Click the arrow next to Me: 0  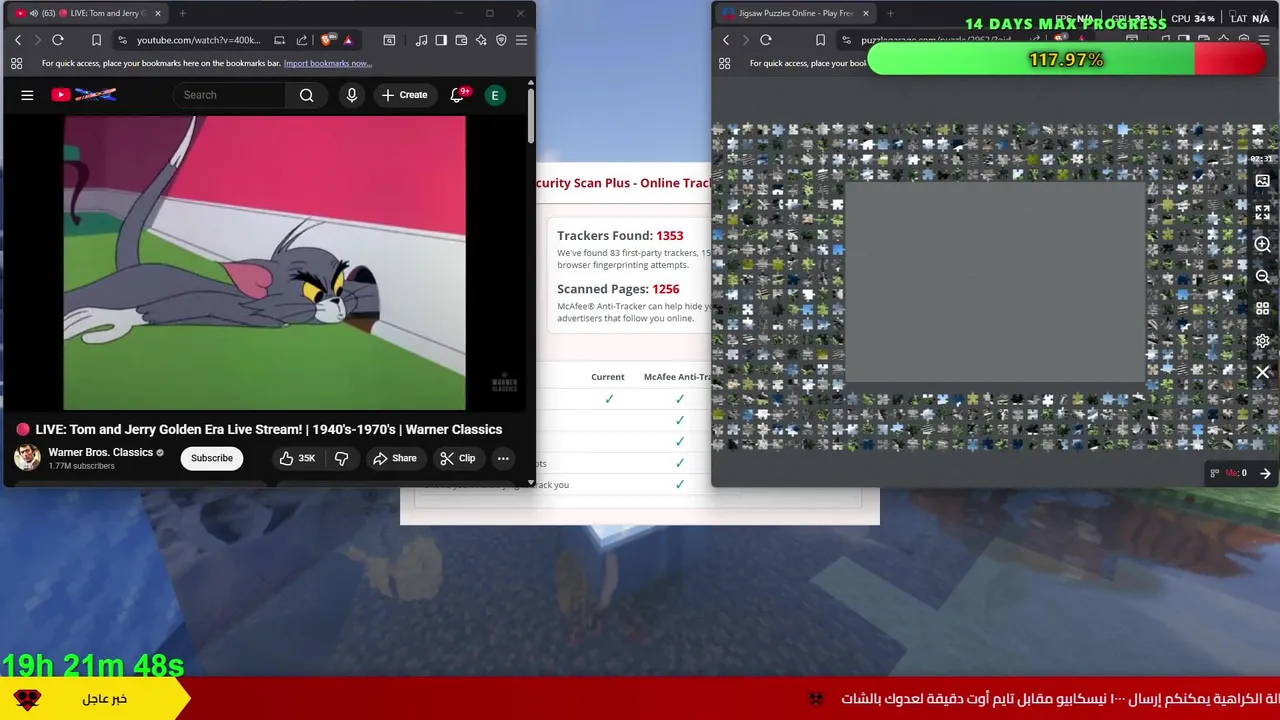pos(1265,473)
